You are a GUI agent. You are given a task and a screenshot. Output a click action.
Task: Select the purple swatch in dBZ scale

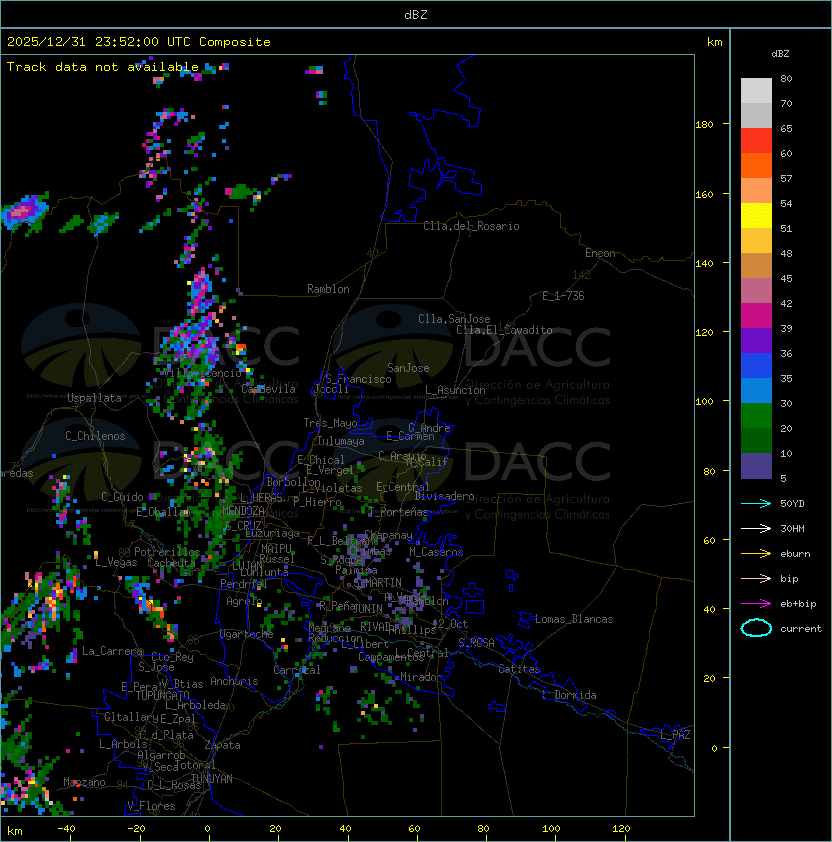[x=756, y=341]
